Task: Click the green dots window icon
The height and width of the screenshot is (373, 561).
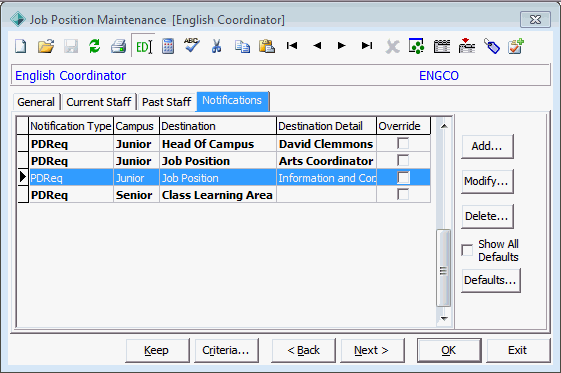Action: click(416, 46)
